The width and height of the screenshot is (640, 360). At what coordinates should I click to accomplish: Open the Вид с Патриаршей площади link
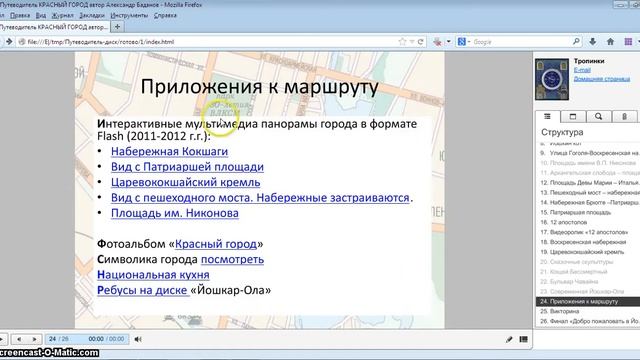(187, 167)
